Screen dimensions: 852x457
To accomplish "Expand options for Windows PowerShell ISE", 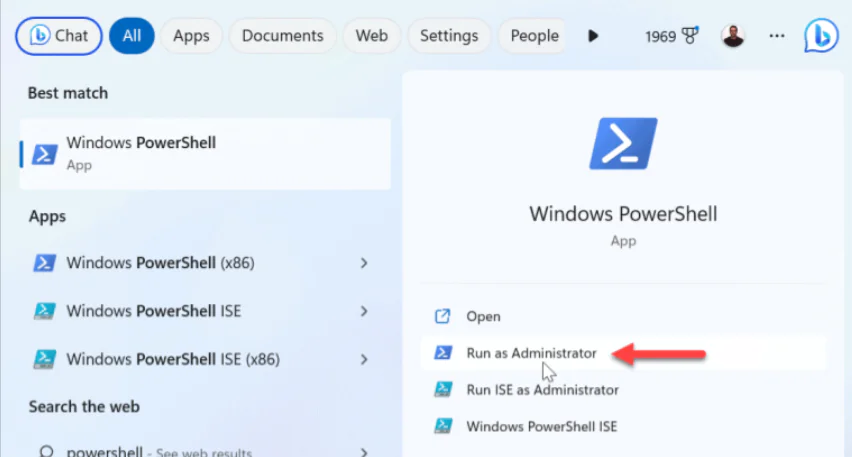I will point(364,311).
